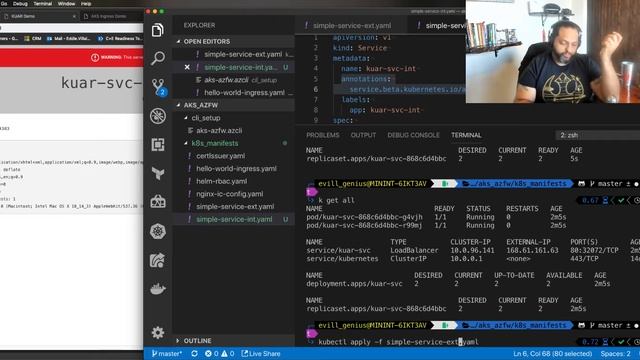
Task: Click Live Share in the status bar
Action: (261, 353)
